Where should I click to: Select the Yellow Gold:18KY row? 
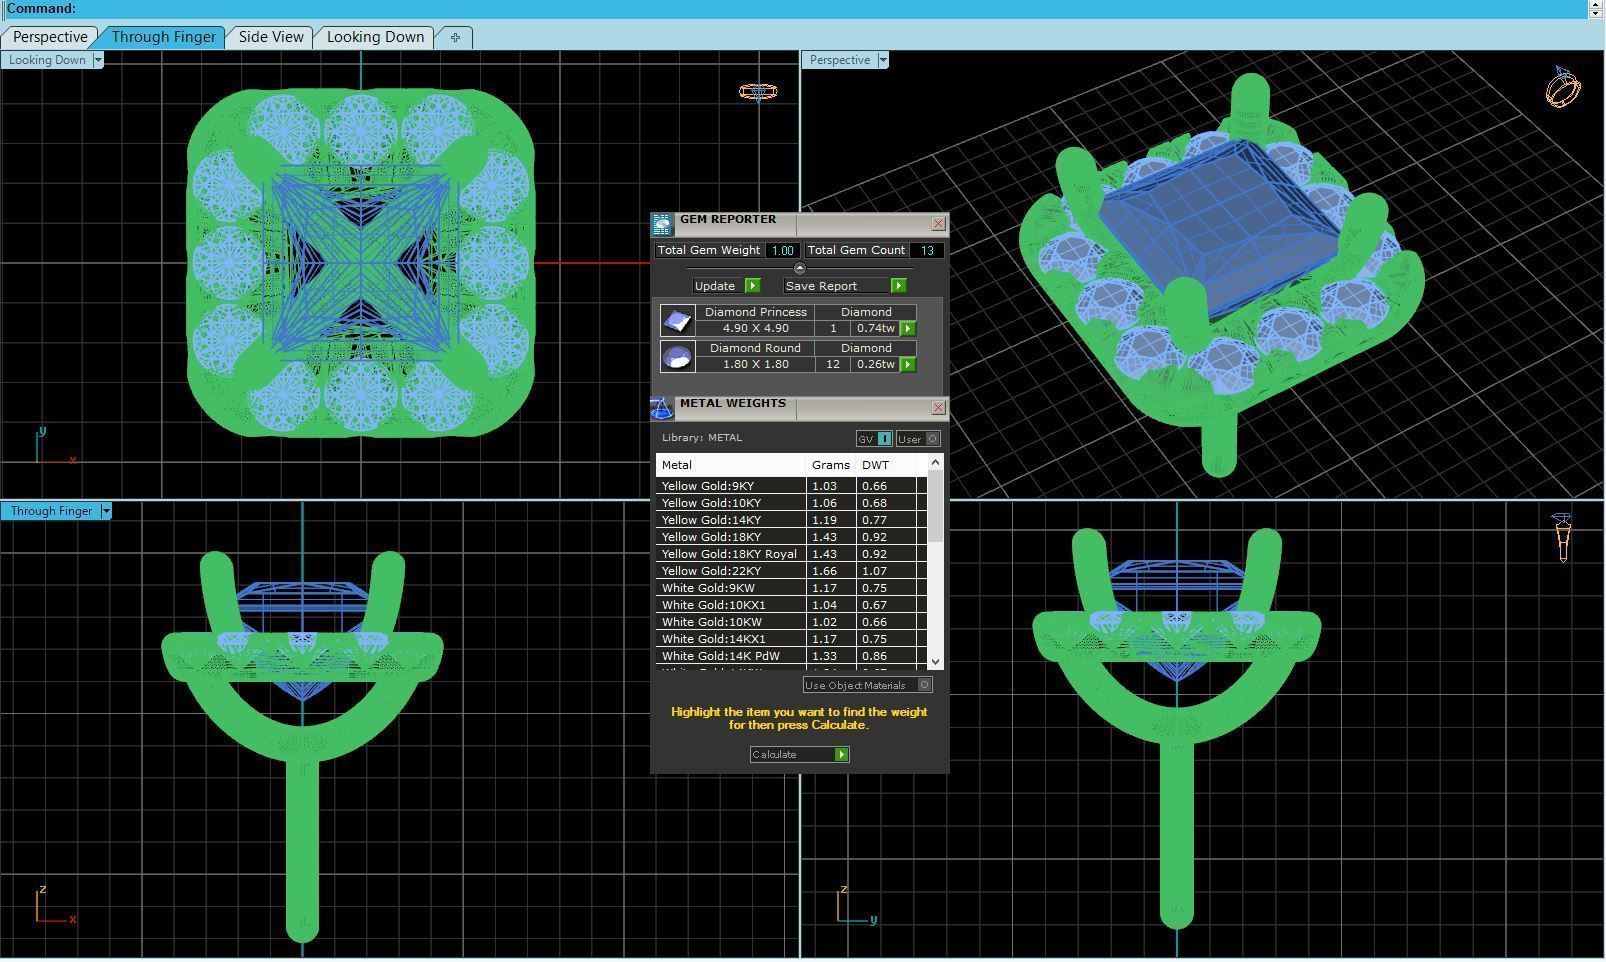point(791,537)
